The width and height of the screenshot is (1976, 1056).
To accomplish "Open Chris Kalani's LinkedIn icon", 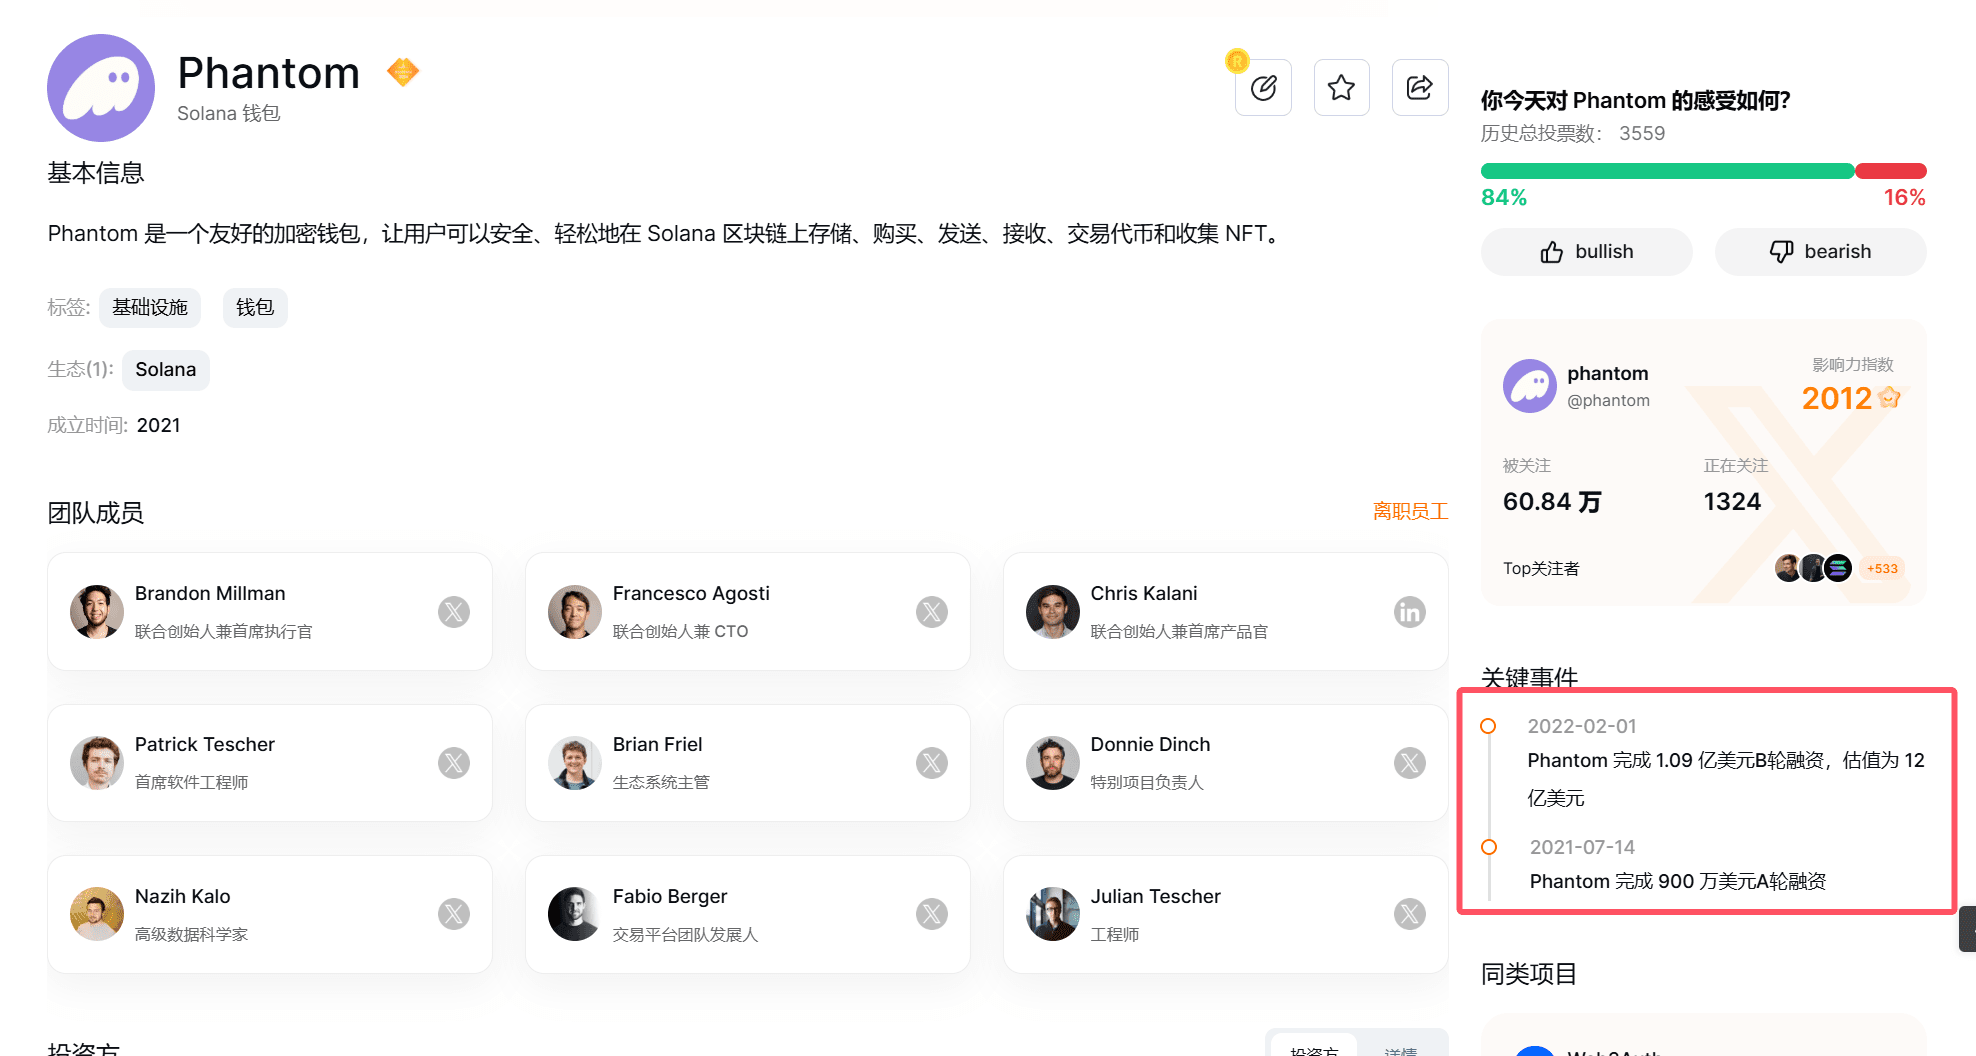I will click(1410, 611).
